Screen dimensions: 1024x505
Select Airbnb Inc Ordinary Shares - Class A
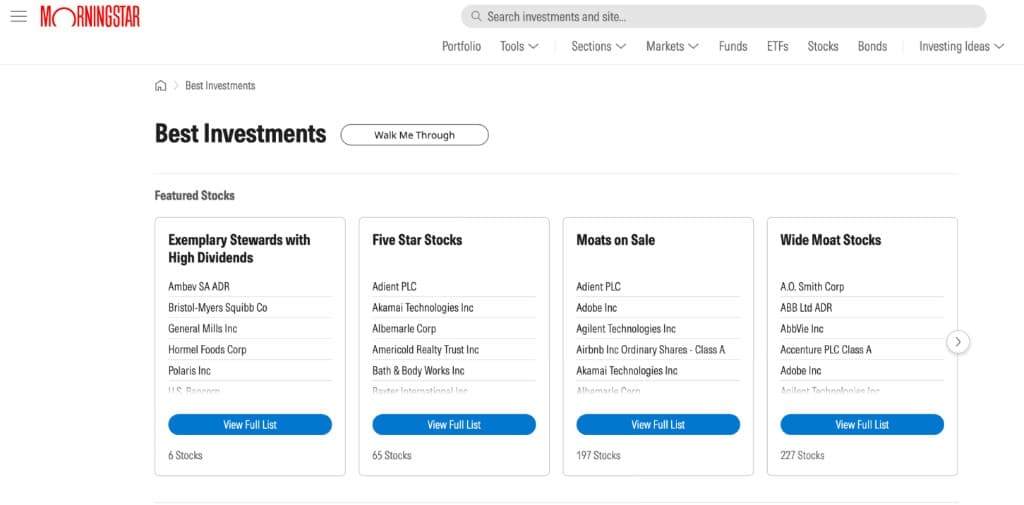pyautogui.click(x=650, y=350)
